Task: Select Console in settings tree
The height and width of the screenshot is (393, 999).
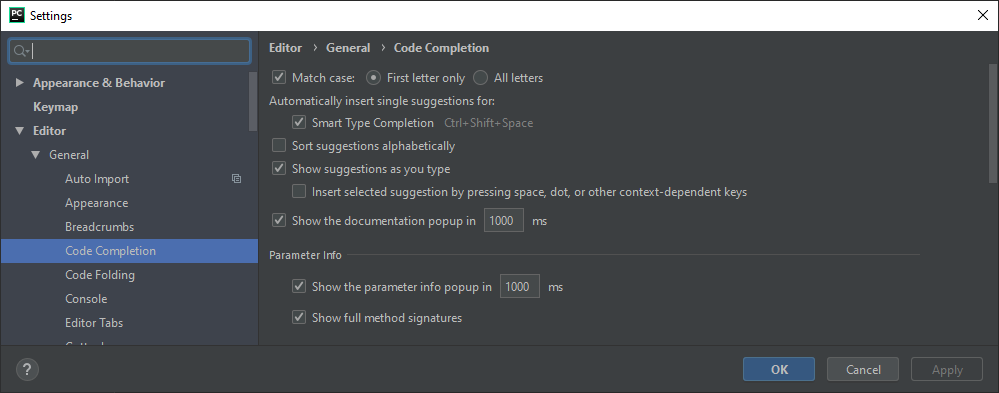Action: click(x=86, y=299)
